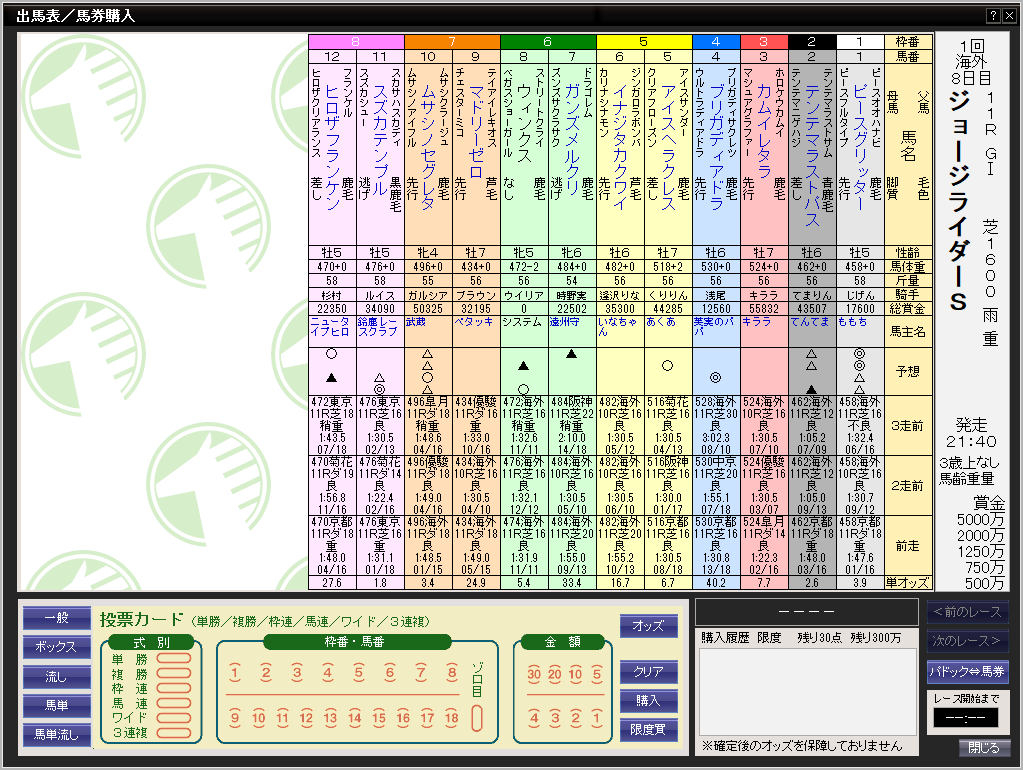Image resolution: width=1023 pixels, height=770 pixels.
Task: Select the ボックス betting mode tab
Action: click(57, 647)
